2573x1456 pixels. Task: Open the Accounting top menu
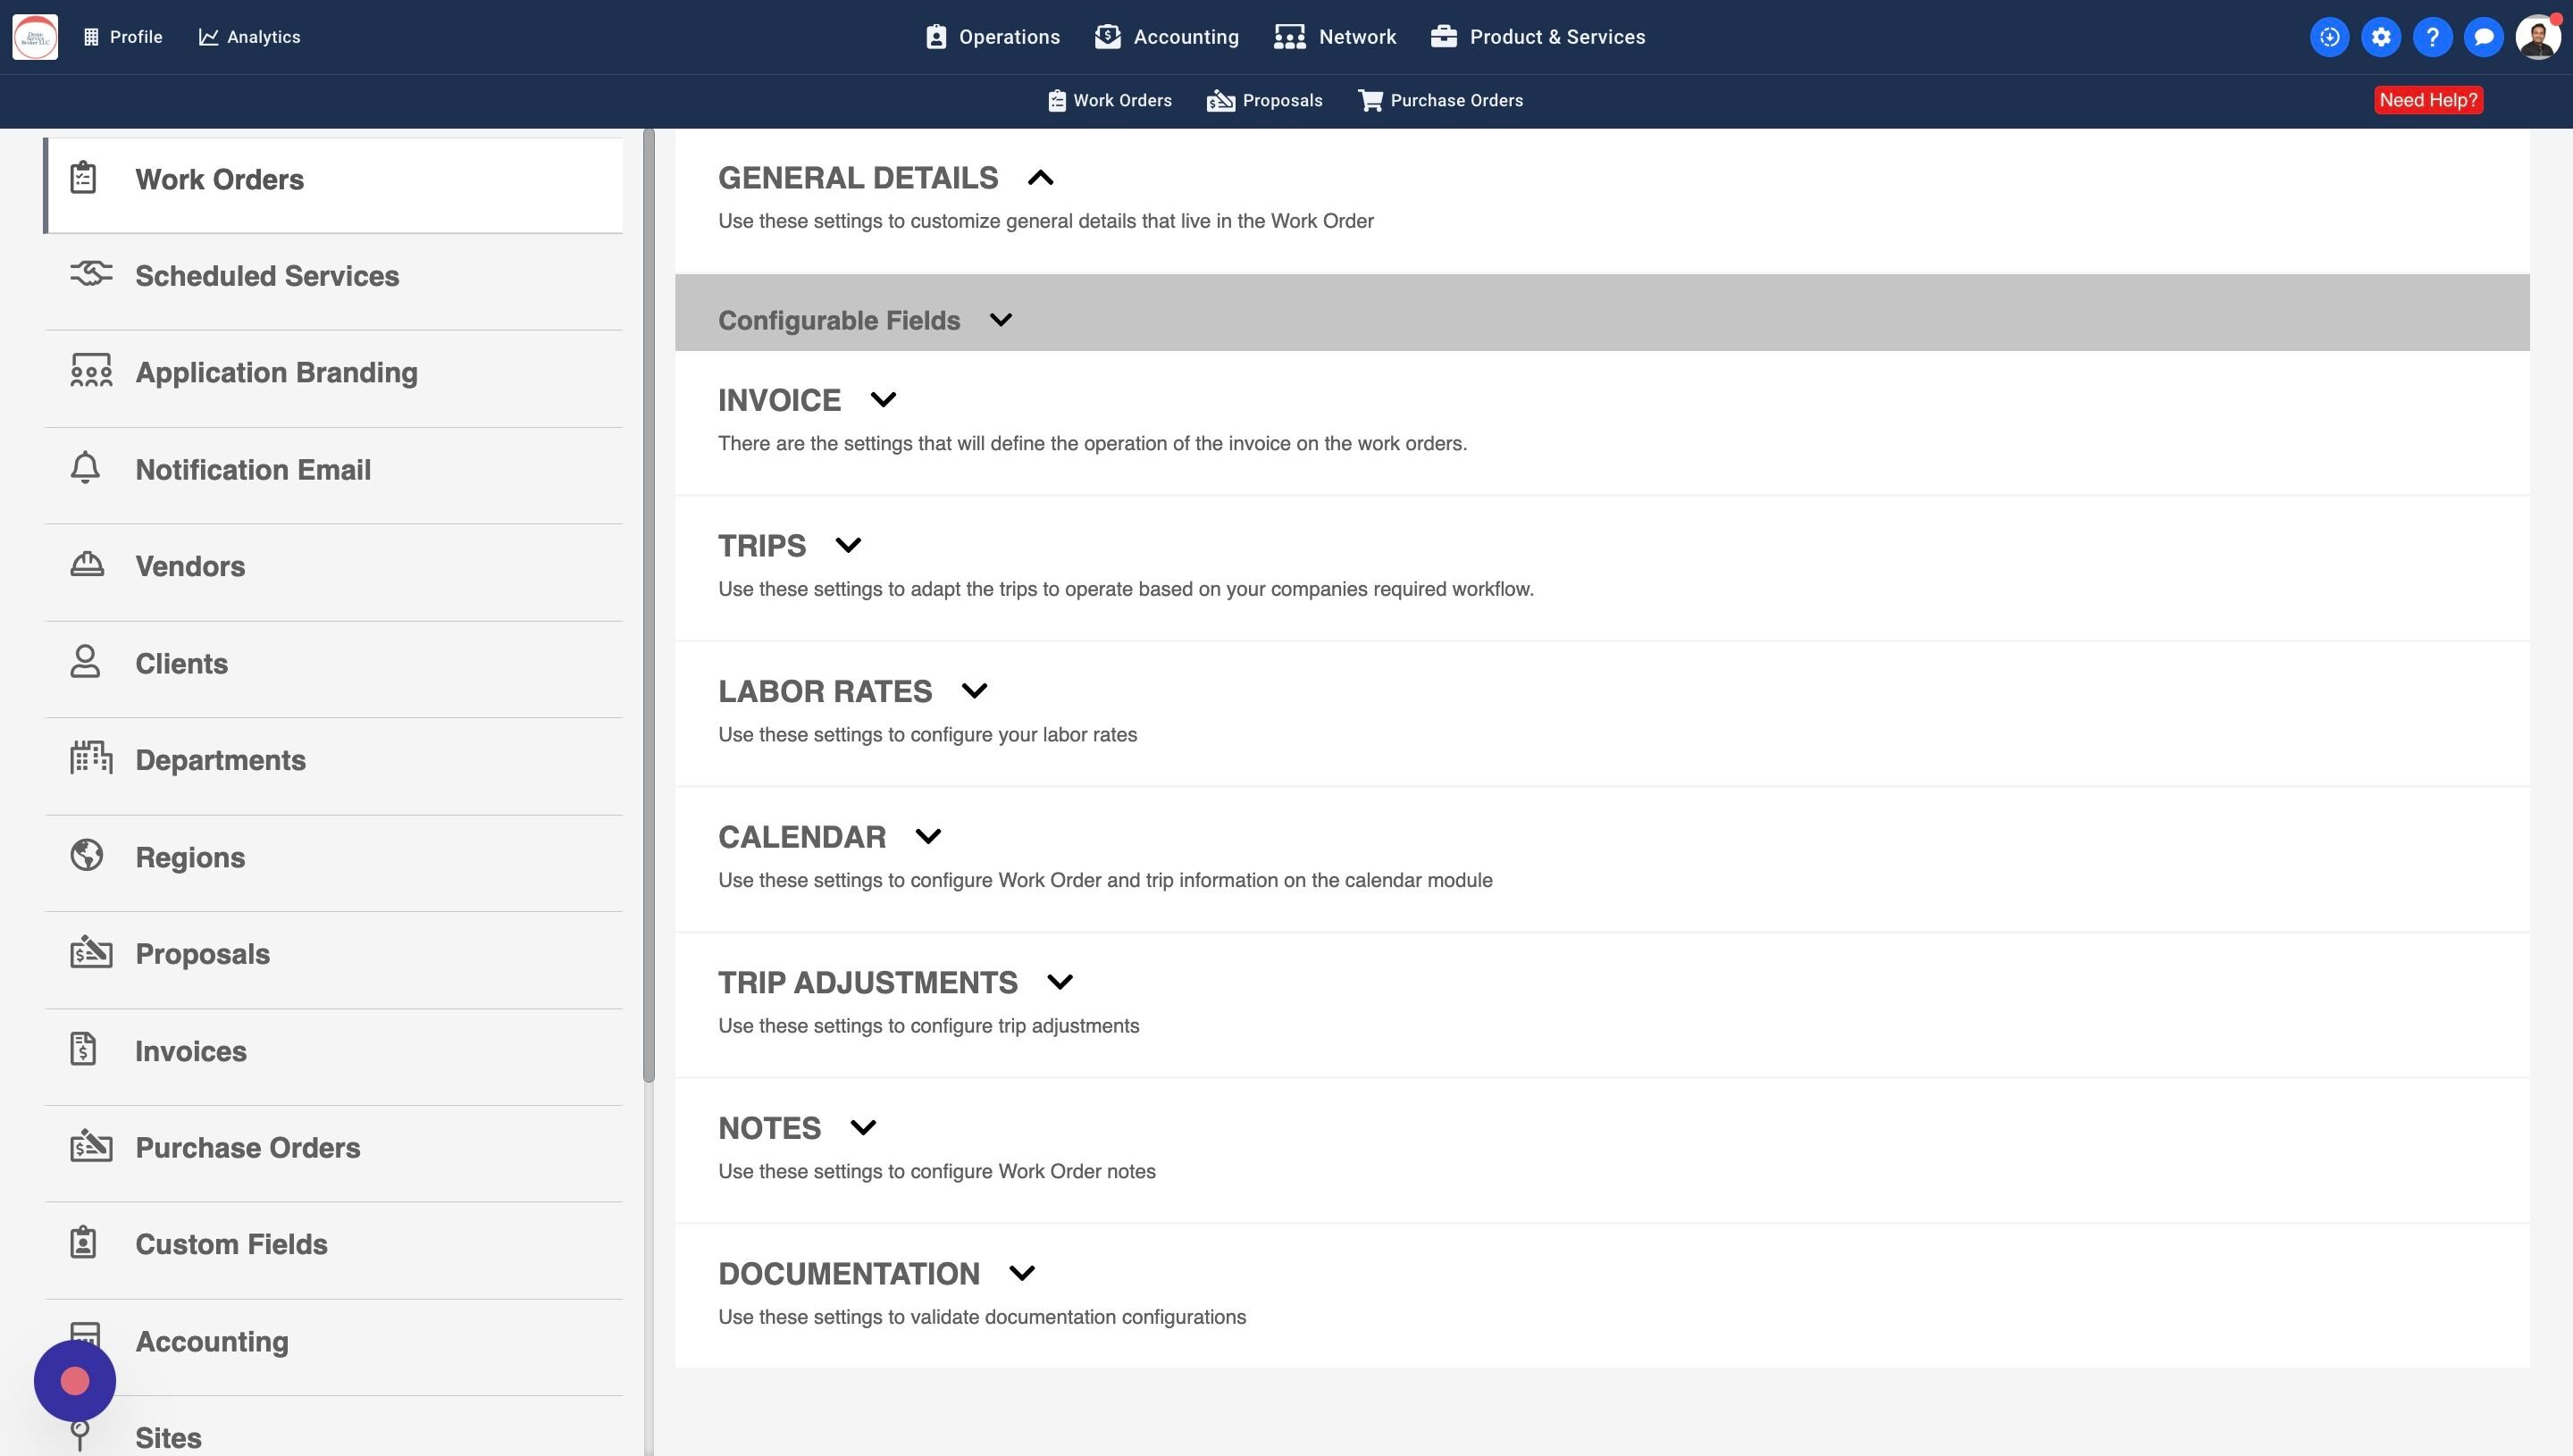[x=1167, y=37]
